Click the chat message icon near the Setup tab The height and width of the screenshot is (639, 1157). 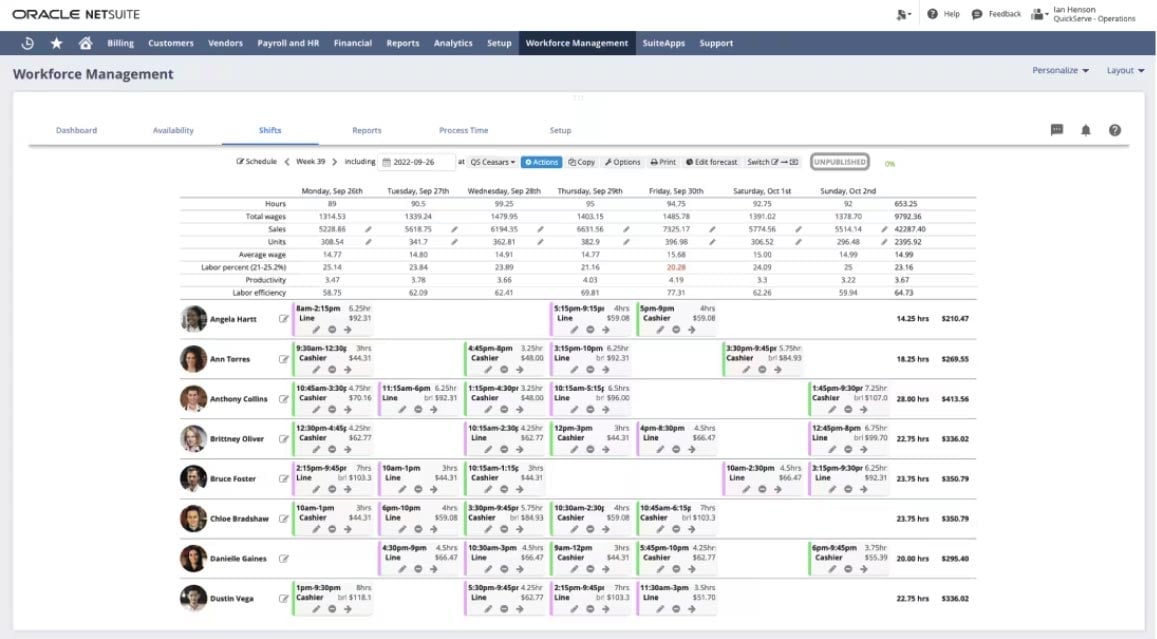(x=1055, y=130)
